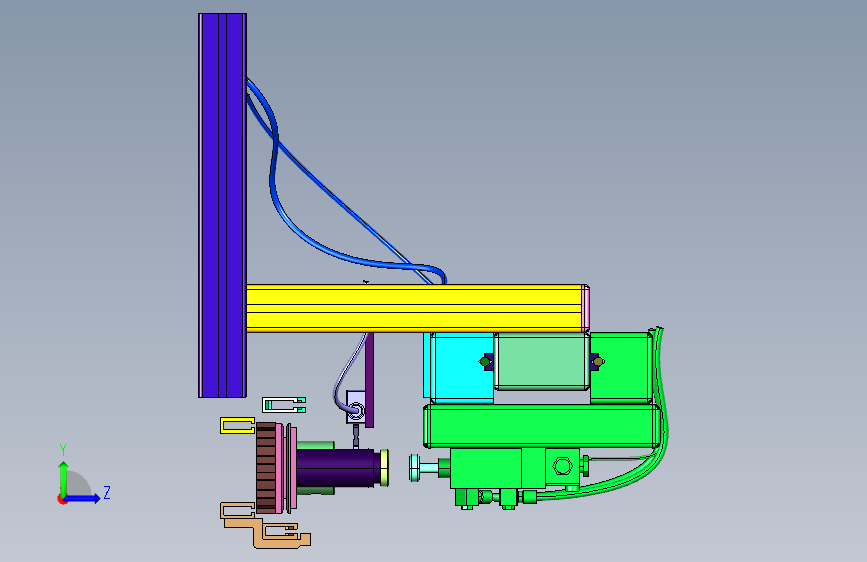
Task: Click the hex nut on green cylinder body
Action: click(x=563, y=466)
